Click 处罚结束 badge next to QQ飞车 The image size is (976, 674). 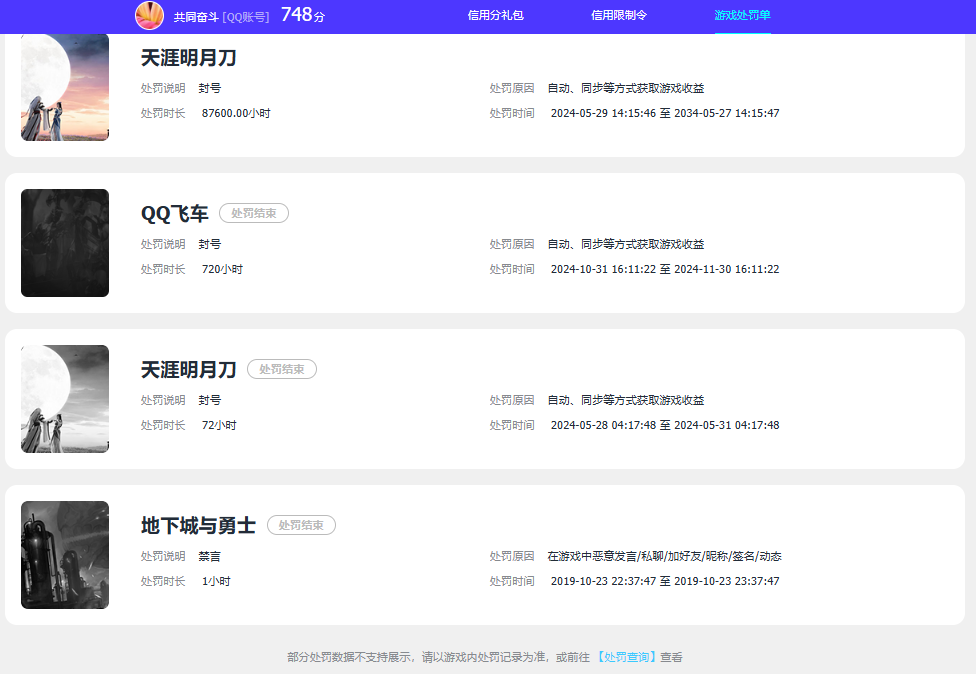click(254, 213)
